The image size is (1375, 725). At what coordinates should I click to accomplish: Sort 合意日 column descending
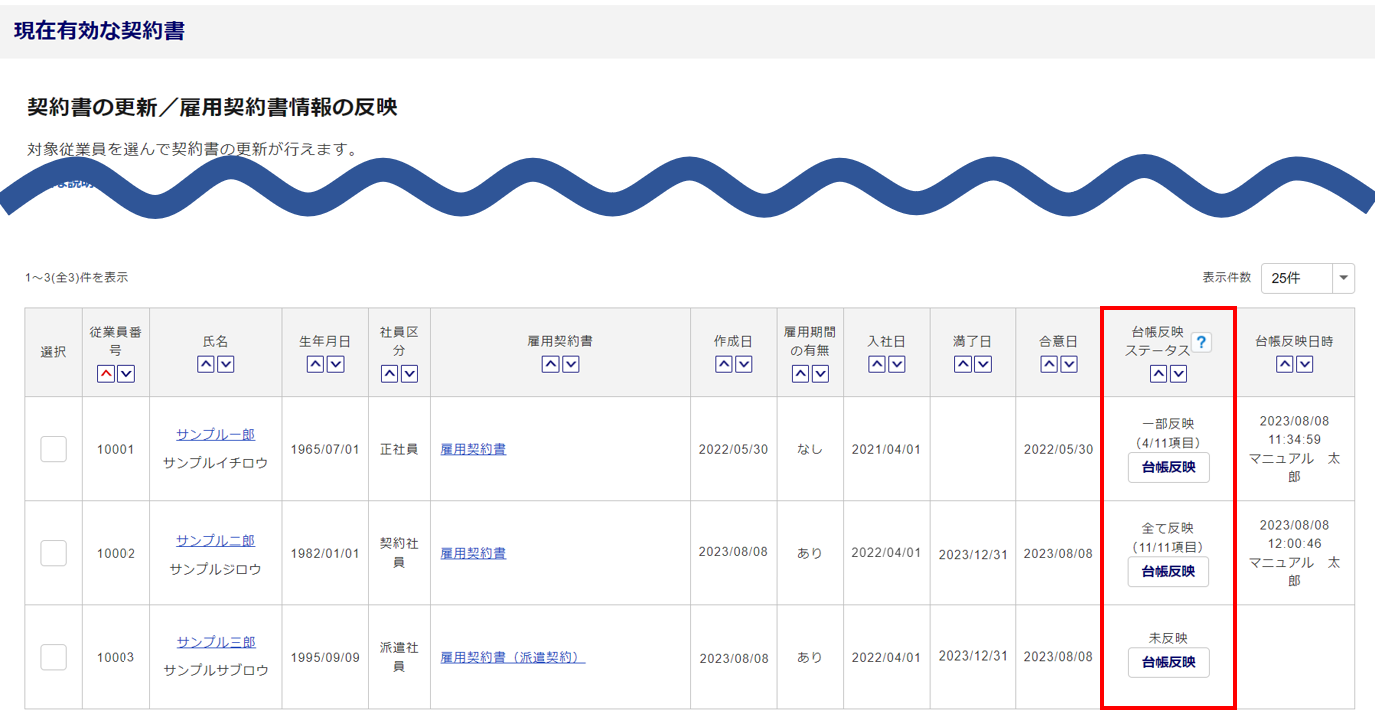[1068, 365]
